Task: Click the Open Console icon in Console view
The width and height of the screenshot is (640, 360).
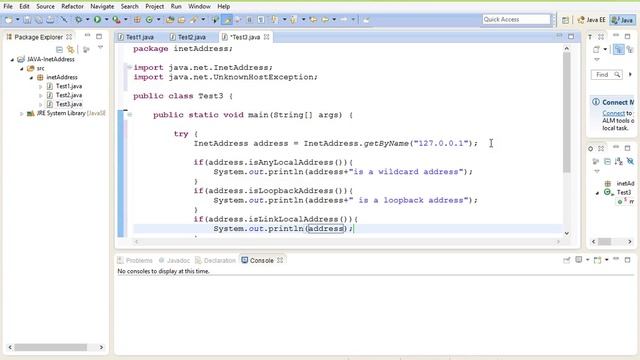Action: (x=598, y=260)
